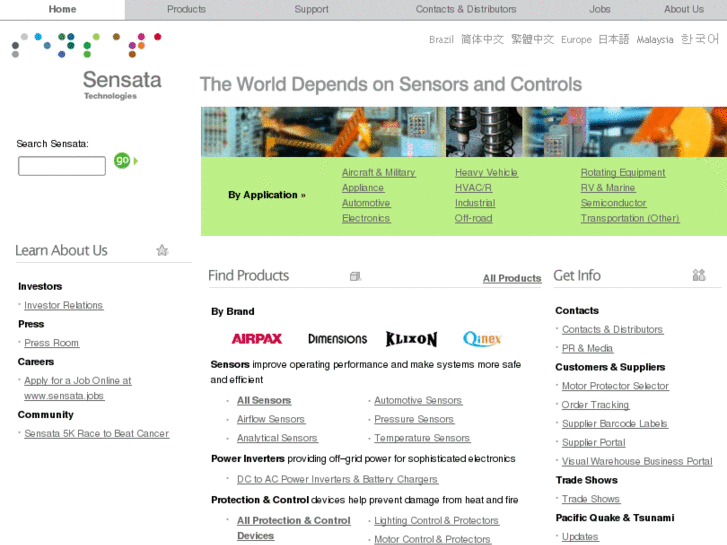727x545 pixels.
Task: Switch to the Japanese site
Action: point(613,39)
